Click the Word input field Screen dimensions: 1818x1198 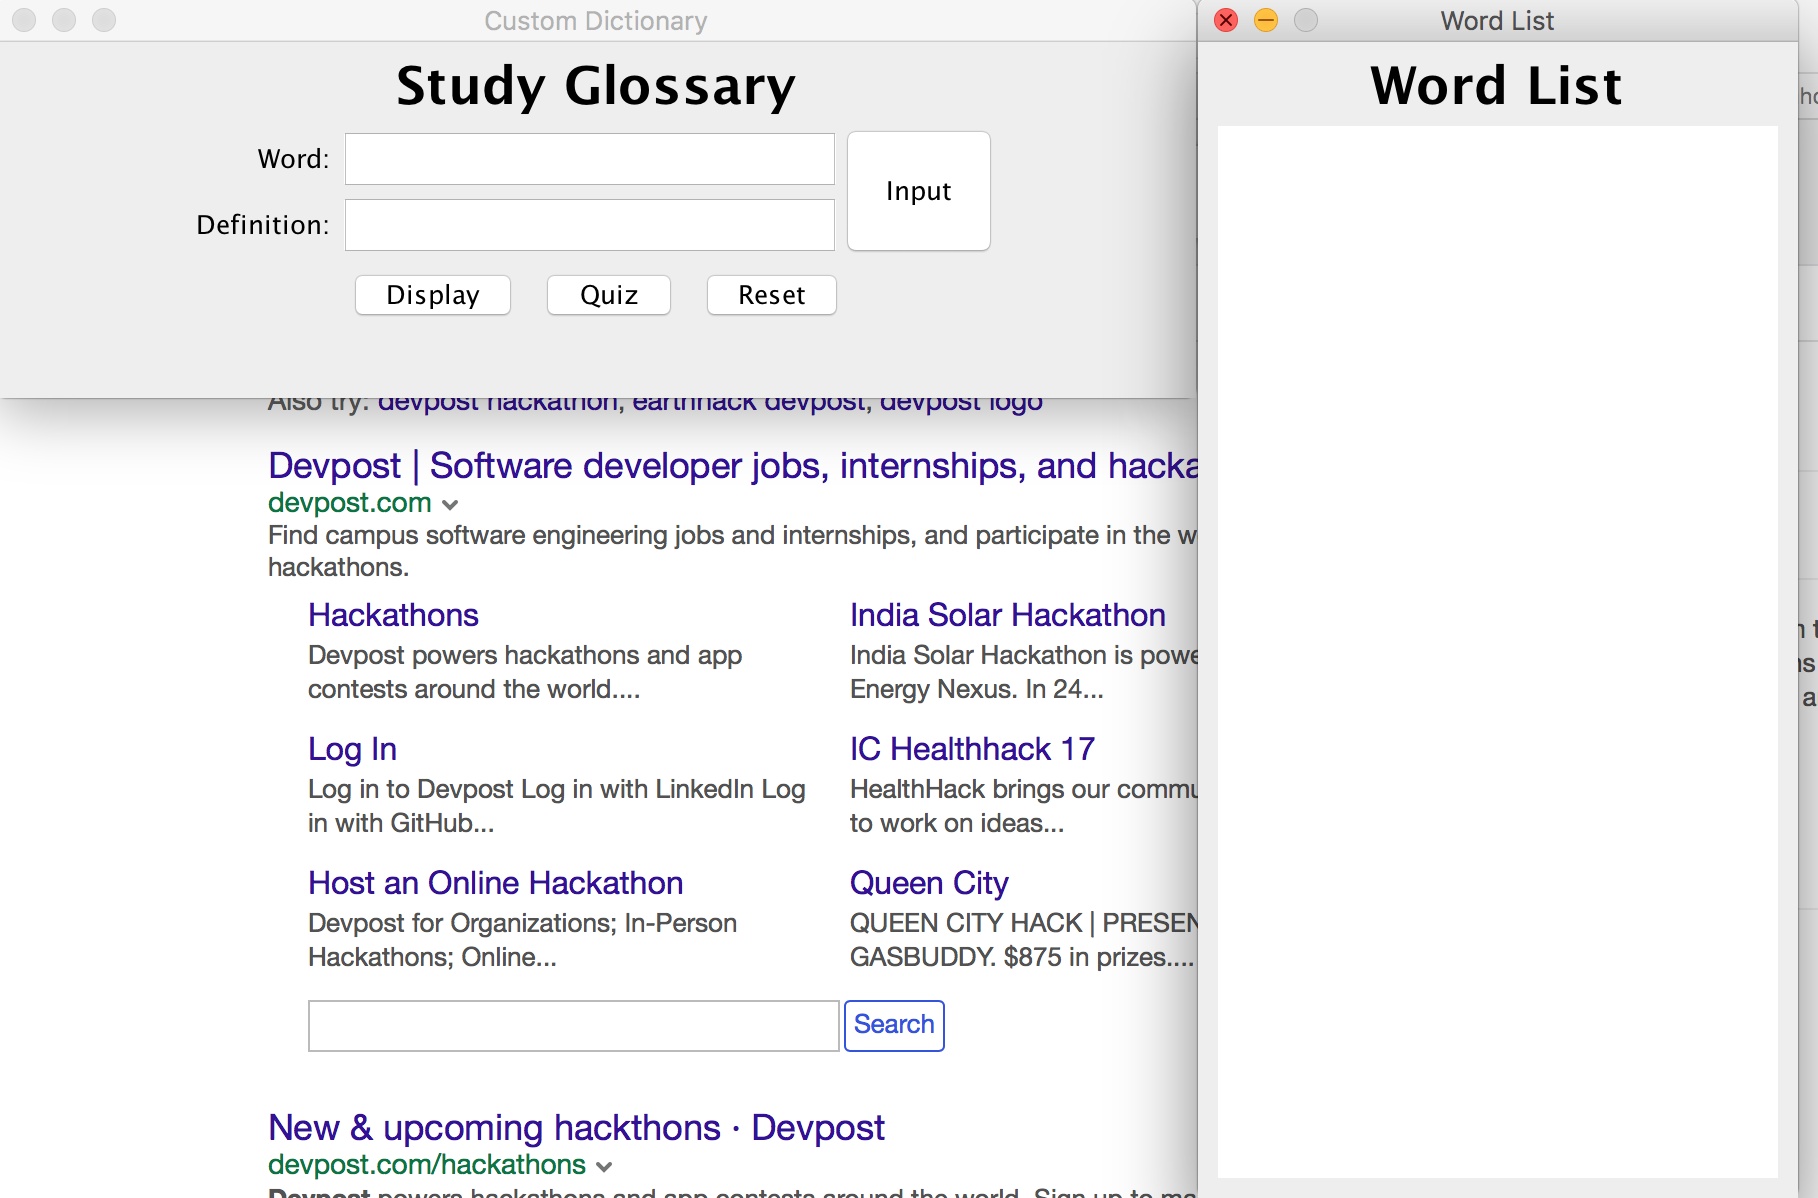590,159
